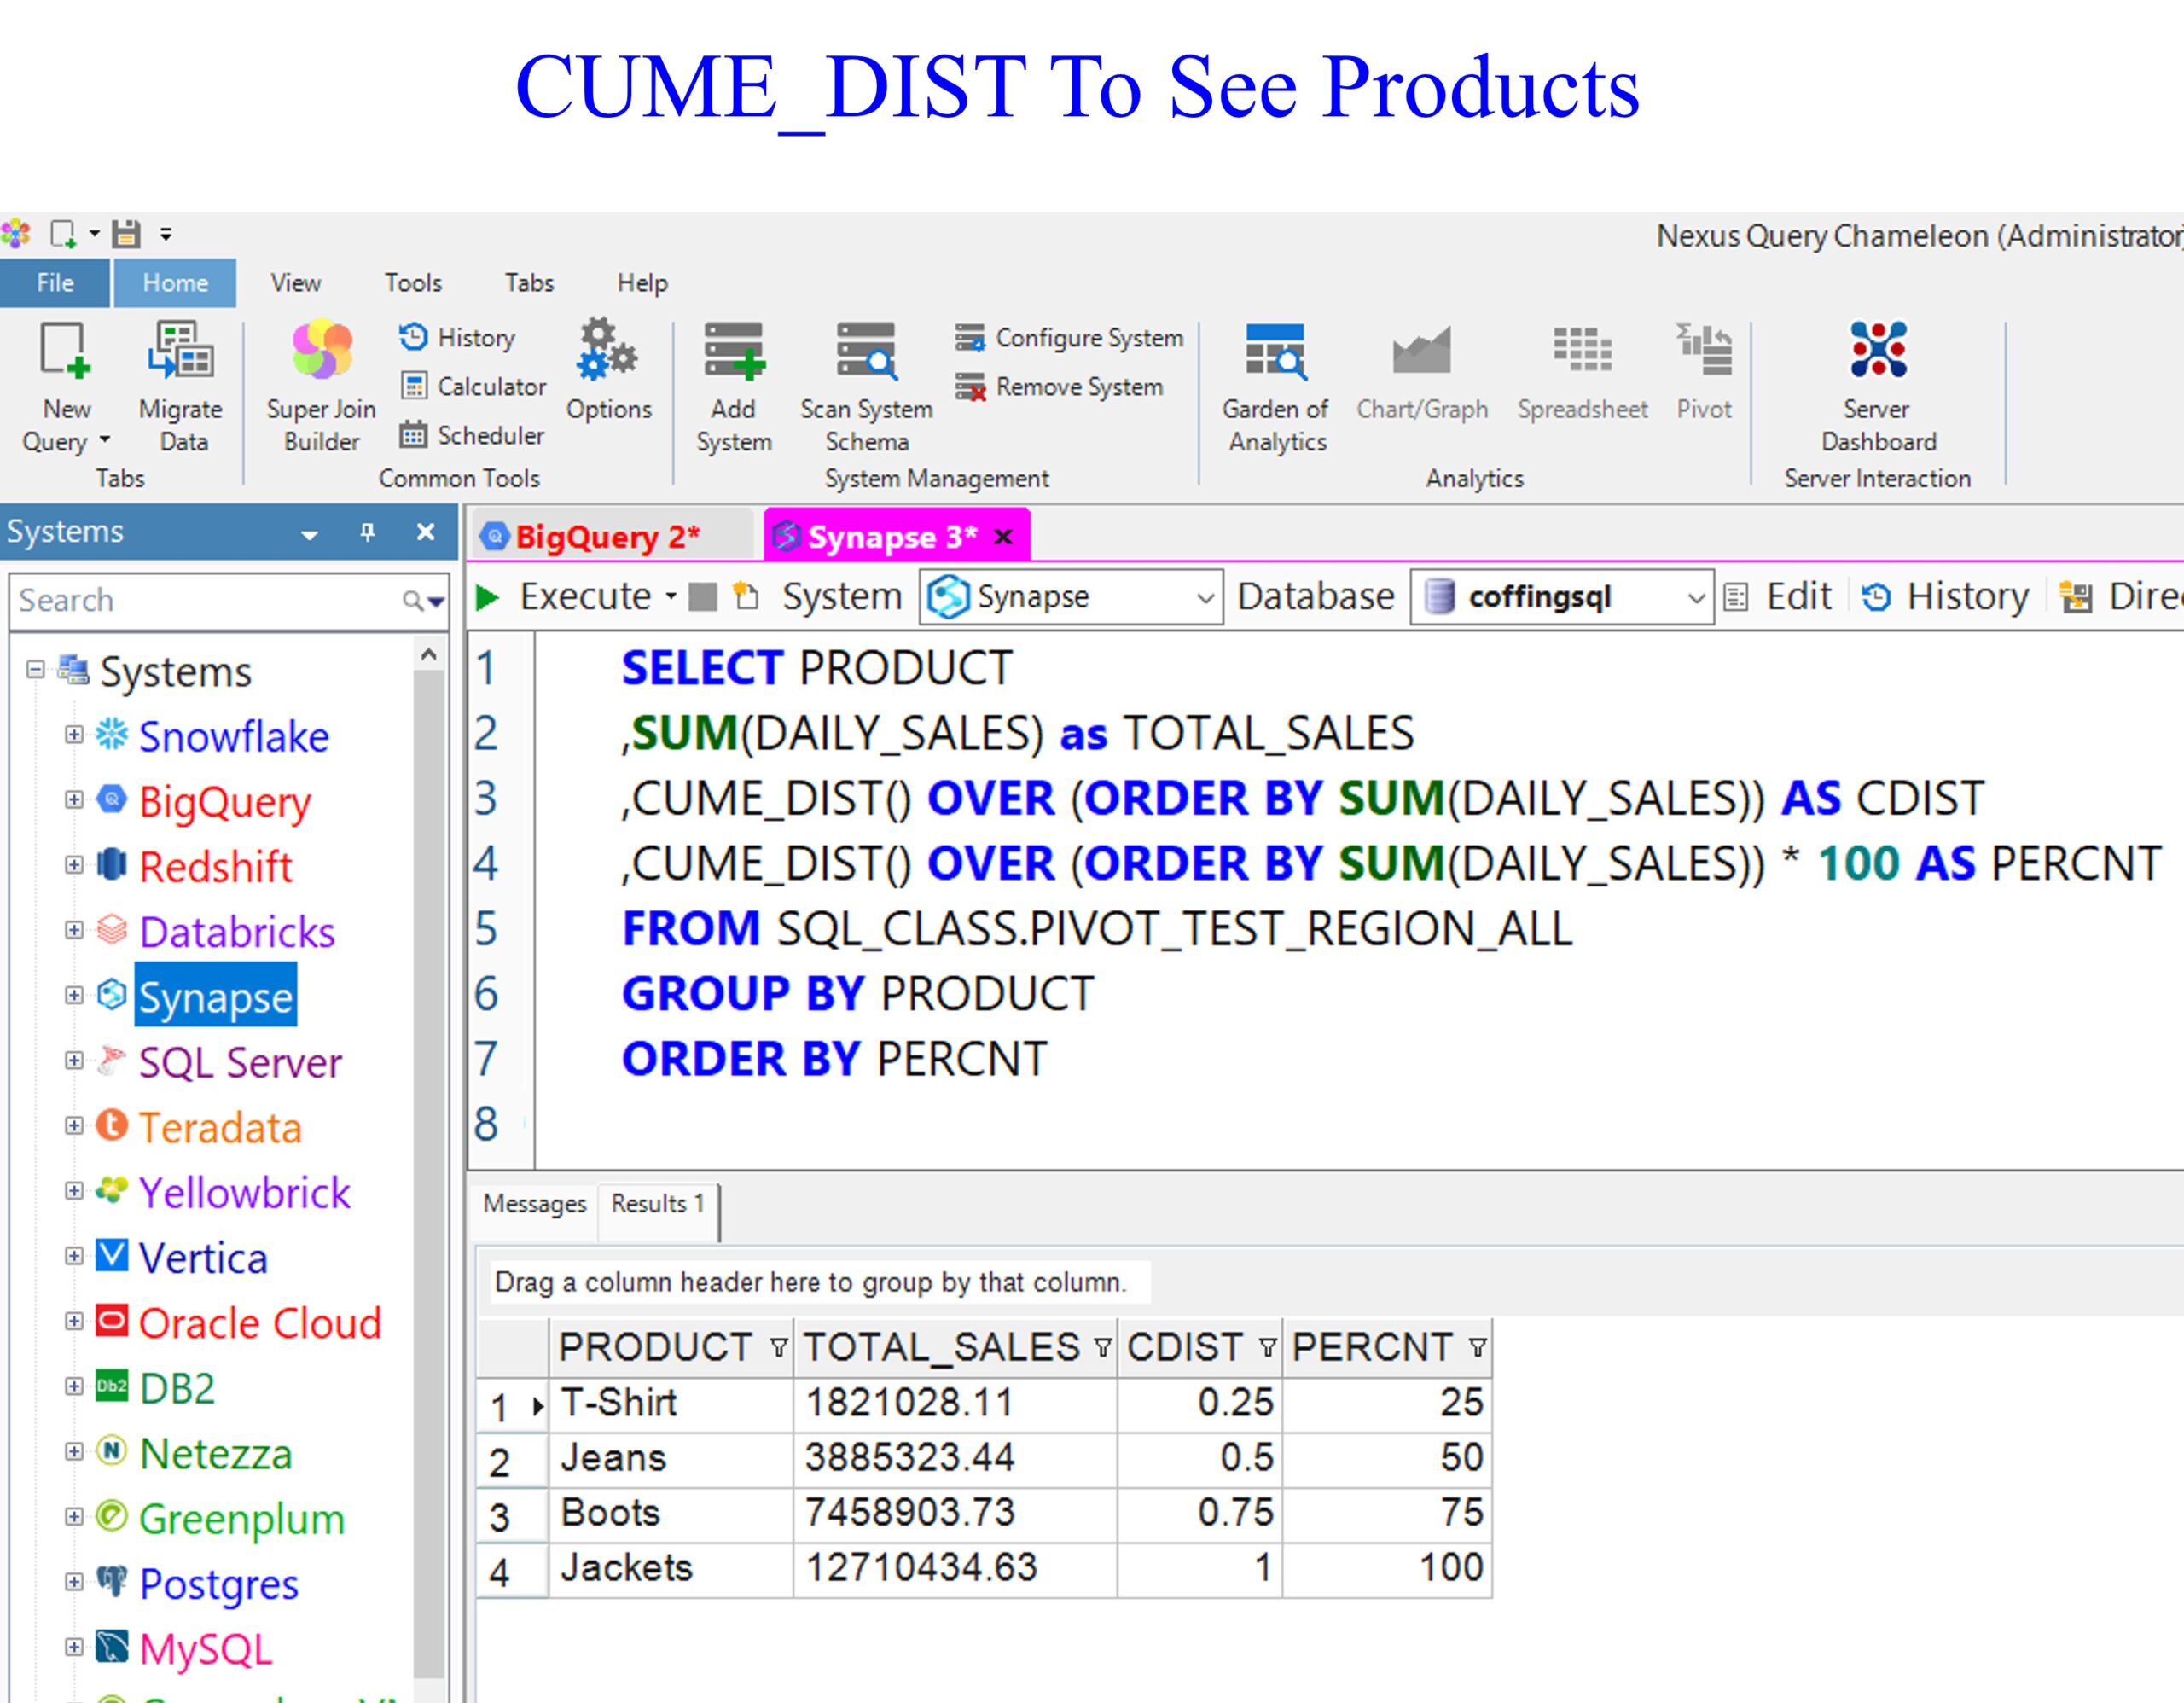This screenshot has width=2184, height=1703.
Task: Open the Messages results tab
Action: (534, 1204)
